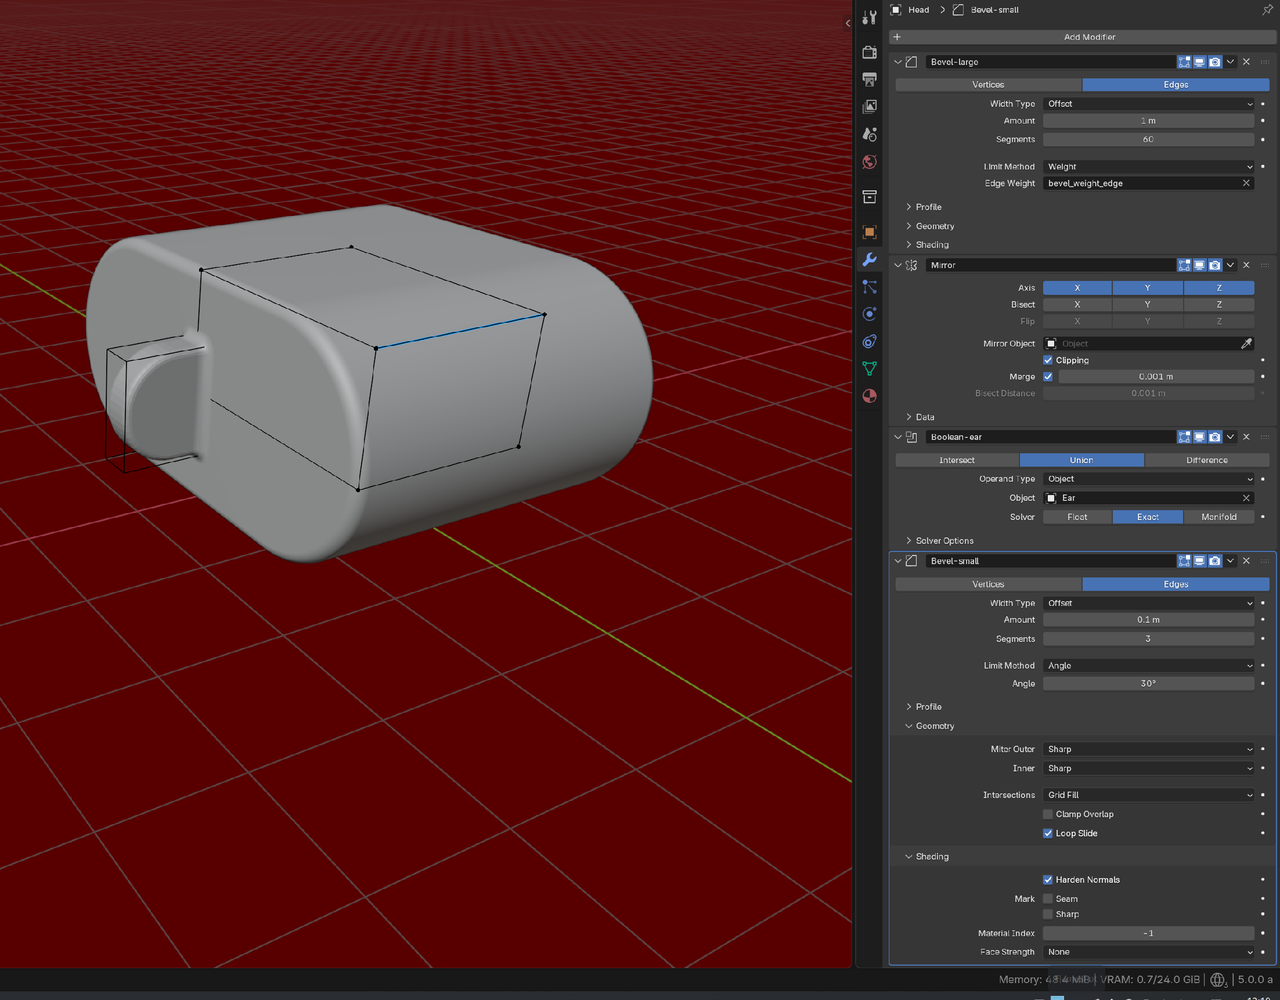Open the Intersections Grid Fill dropdown
Image resolution: width=1280 pixels, height=1000 pixels.
1148,795
